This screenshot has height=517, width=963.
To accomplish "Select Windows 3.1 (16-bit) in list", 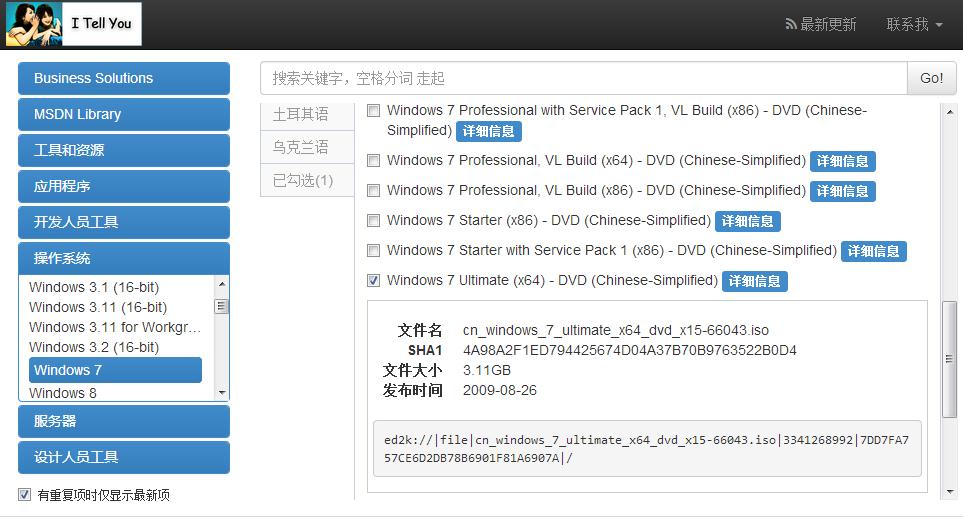I will pyautogui.click(x=94, y=287).
